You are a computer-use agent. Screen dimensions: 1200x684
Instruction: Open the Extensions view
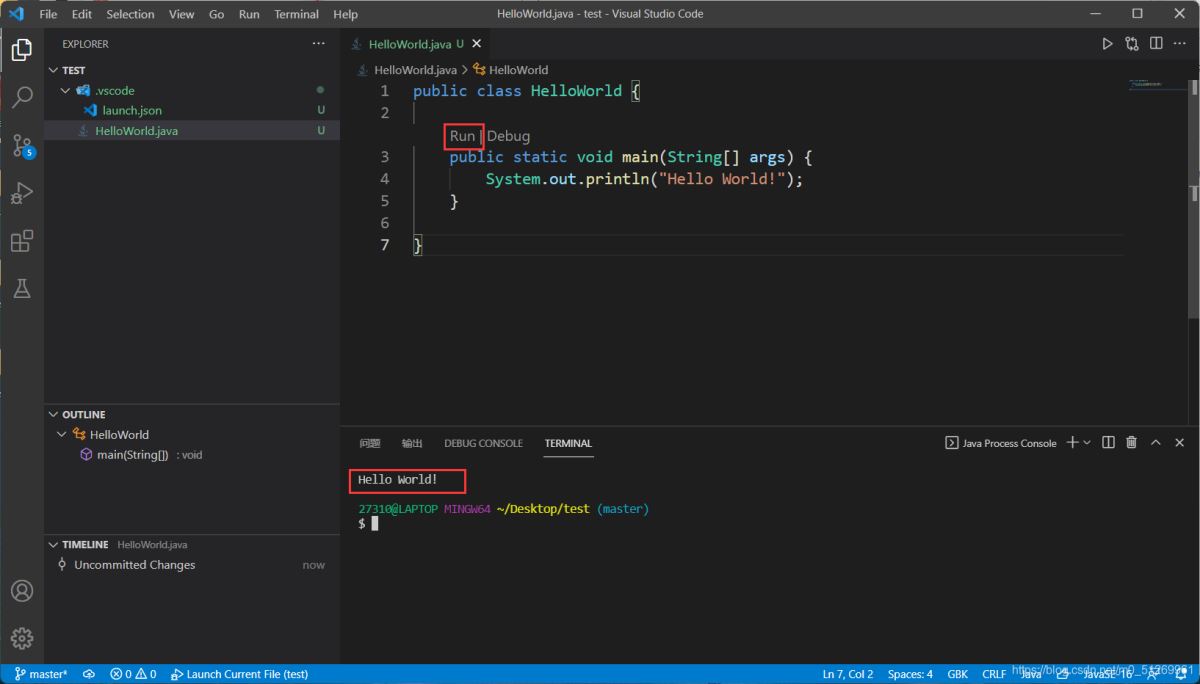click(22, 241)
